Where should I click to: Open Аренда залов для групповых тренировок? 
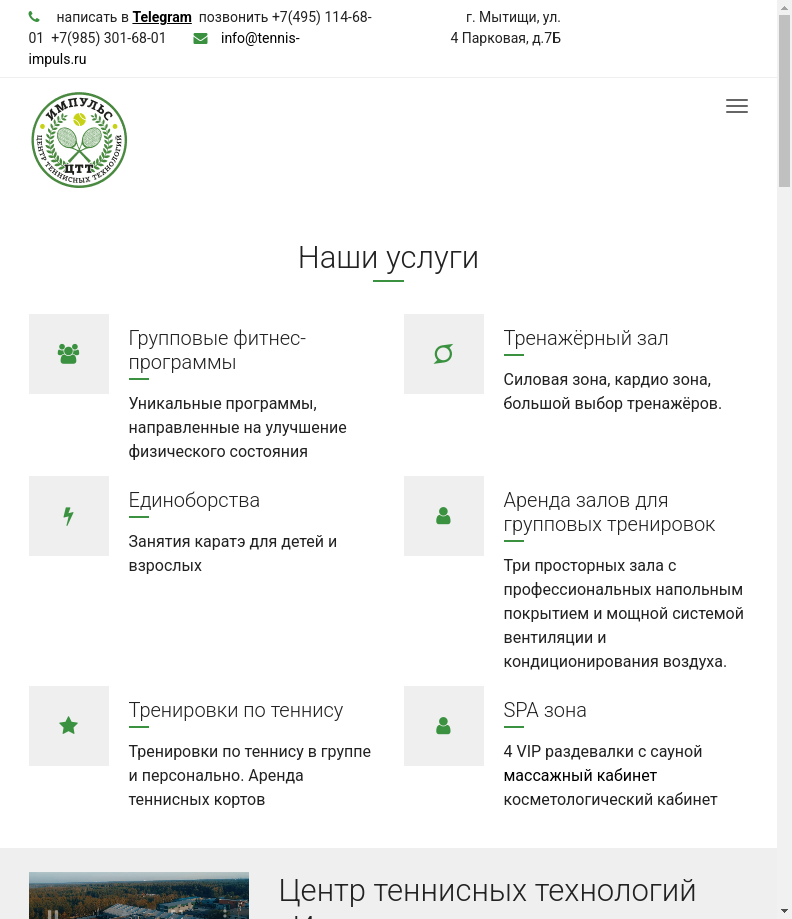(609, 512)
